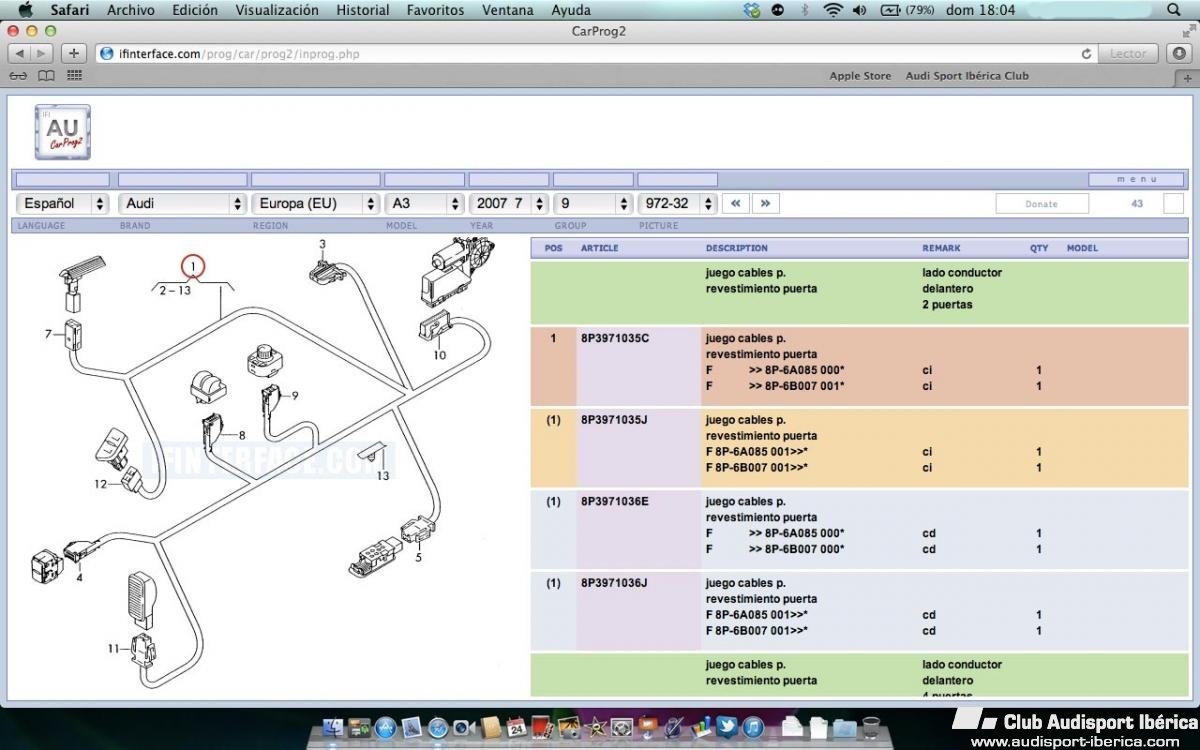The height and width of the screenshot is (750, 1200).
Task: Open the Edición menu
Action: (195, 10)
